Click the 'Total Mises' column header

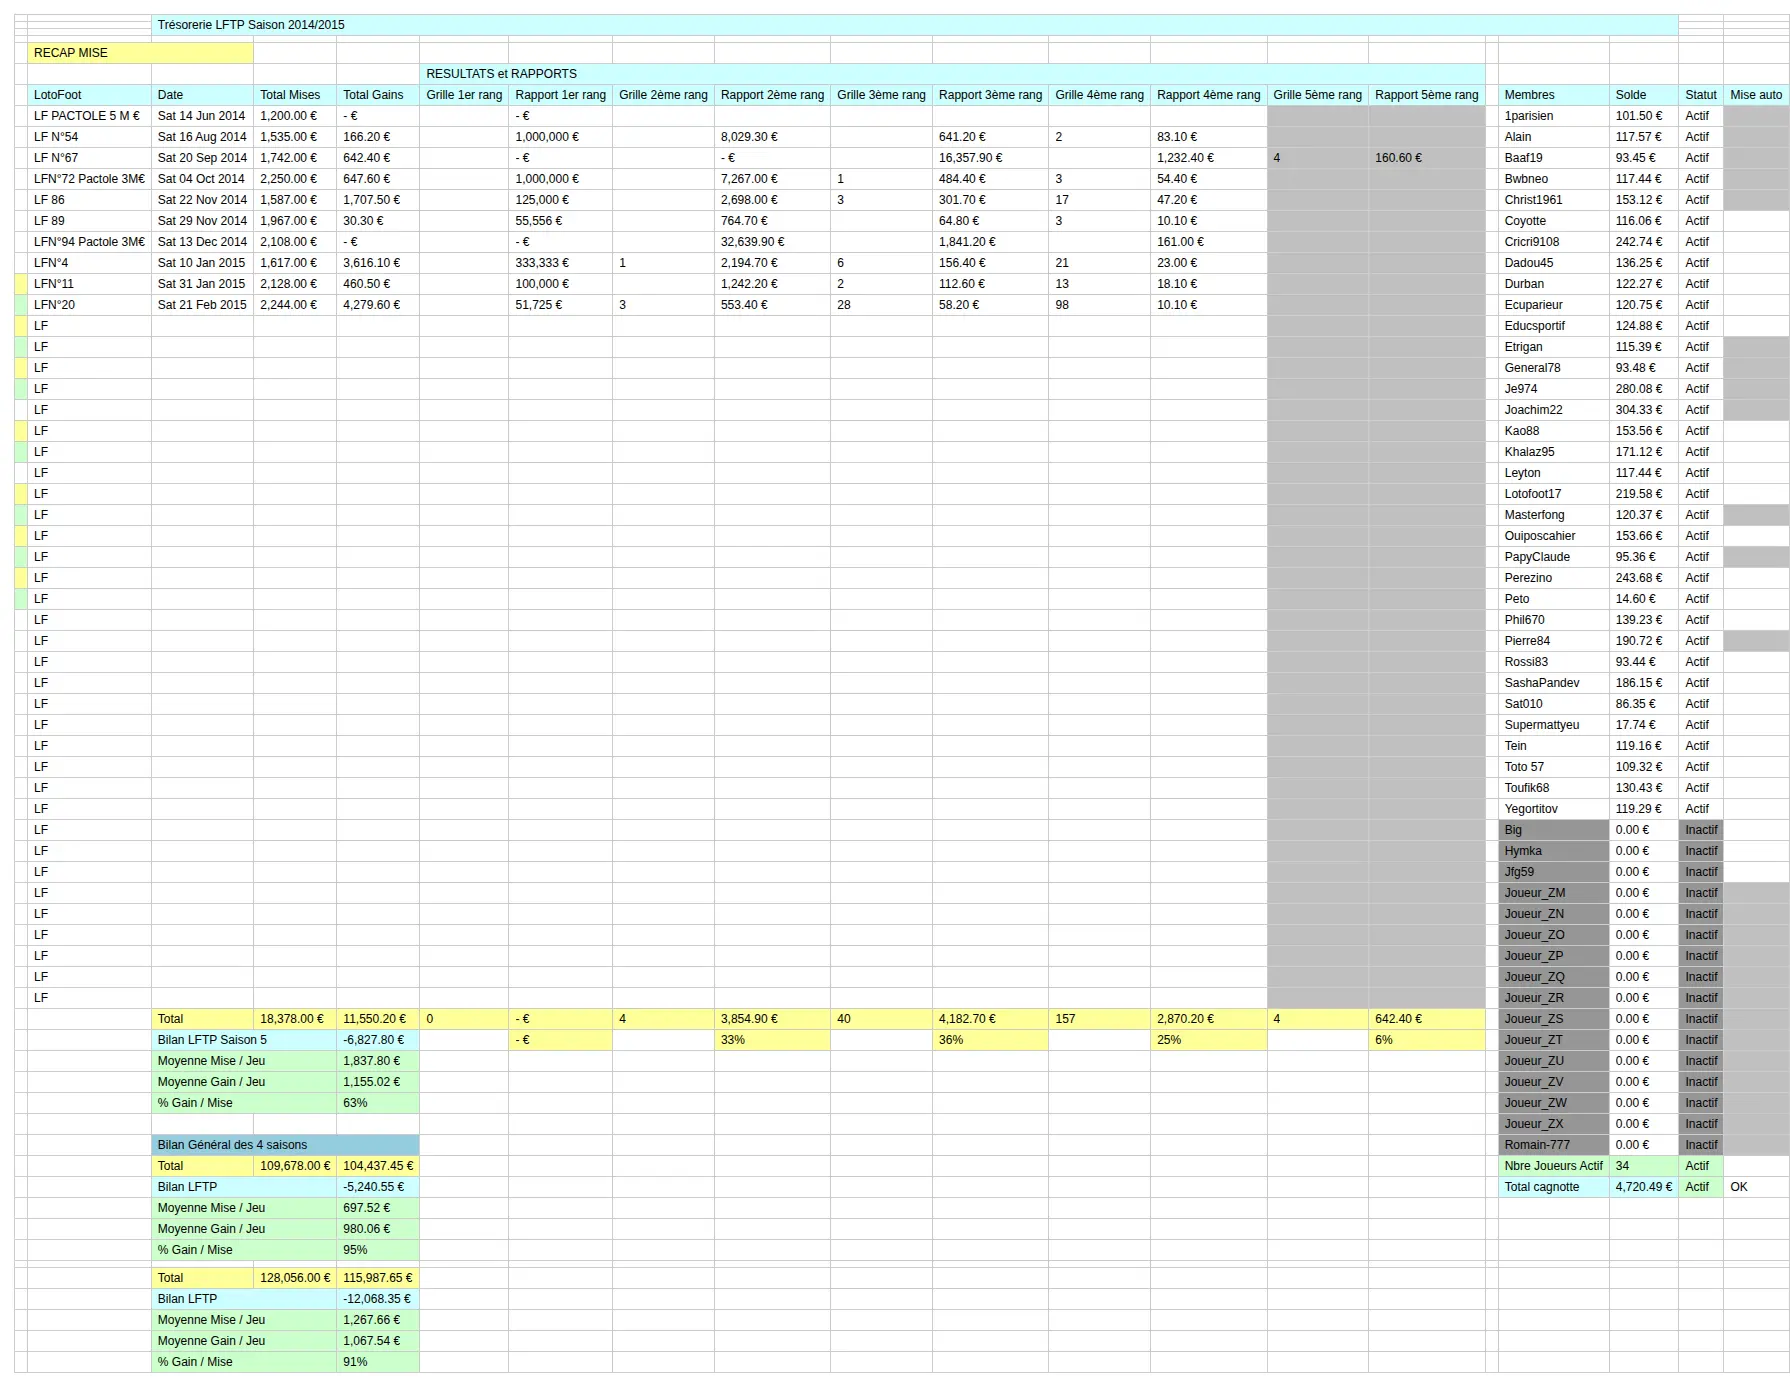pos(295,95)
